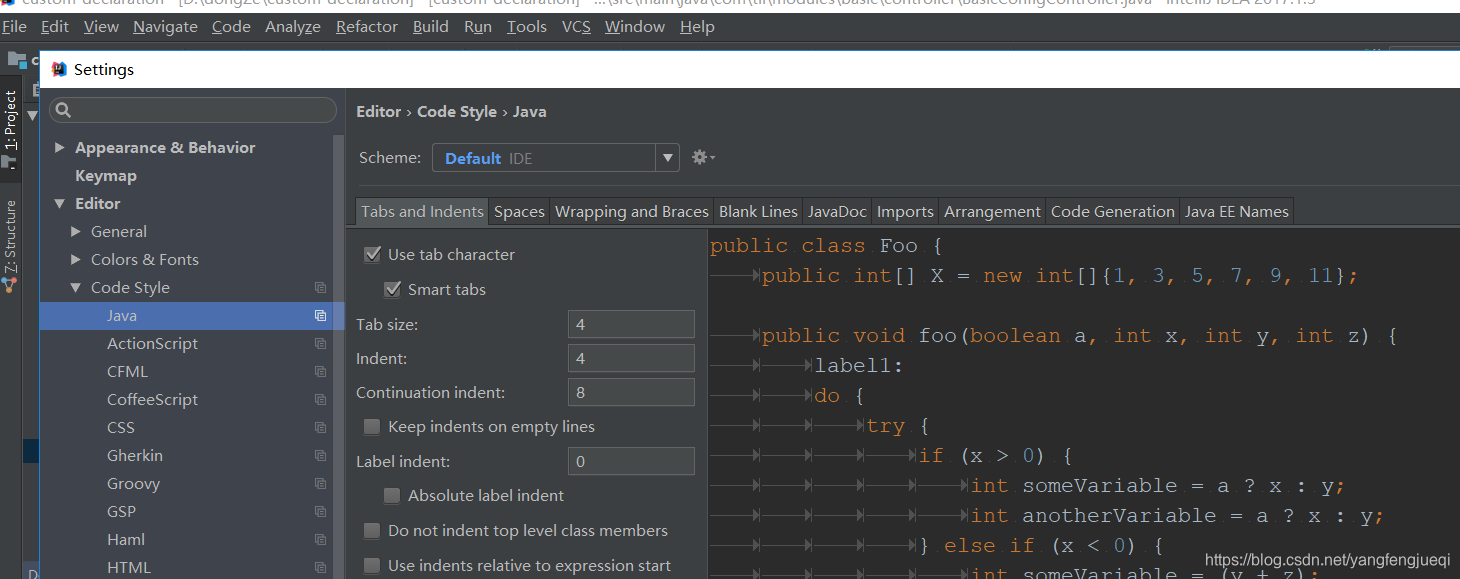Click in the Label indent field
Image resolution: width=1460 pixels, height=579 pixels.
631,461
